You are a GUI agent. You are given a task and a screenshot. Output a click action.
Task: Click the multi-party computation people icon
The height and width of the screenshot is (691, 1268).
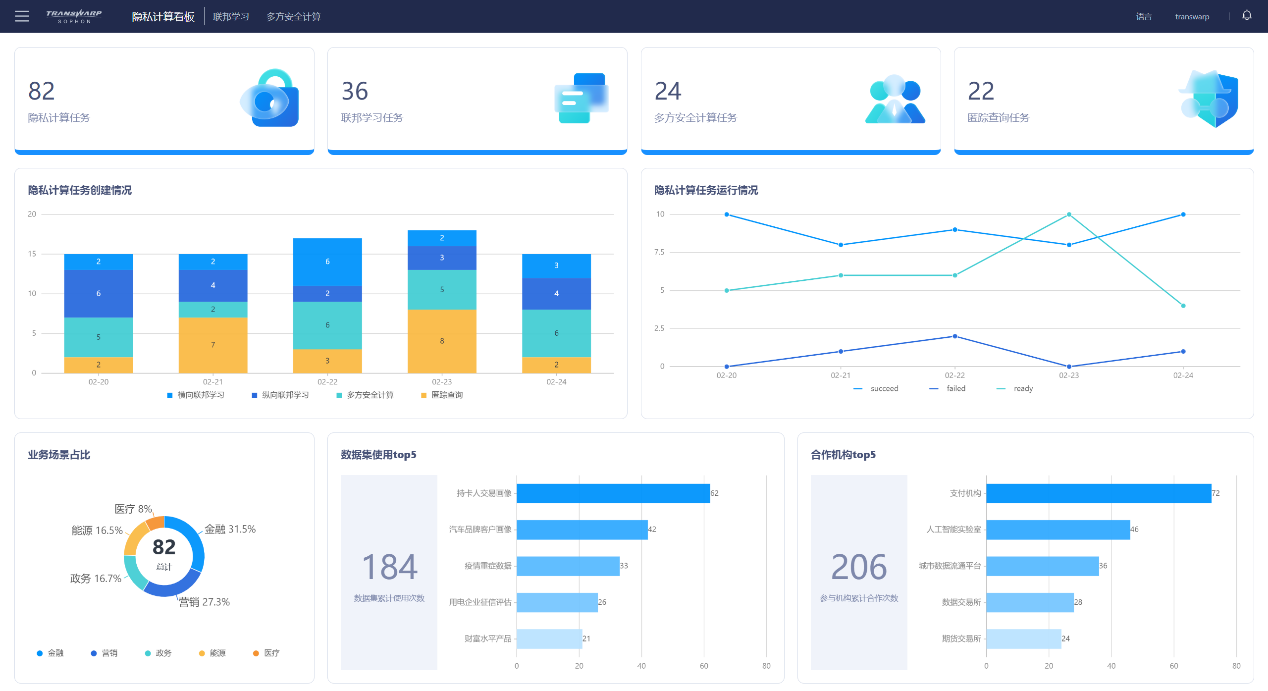[x=895, y=99]
